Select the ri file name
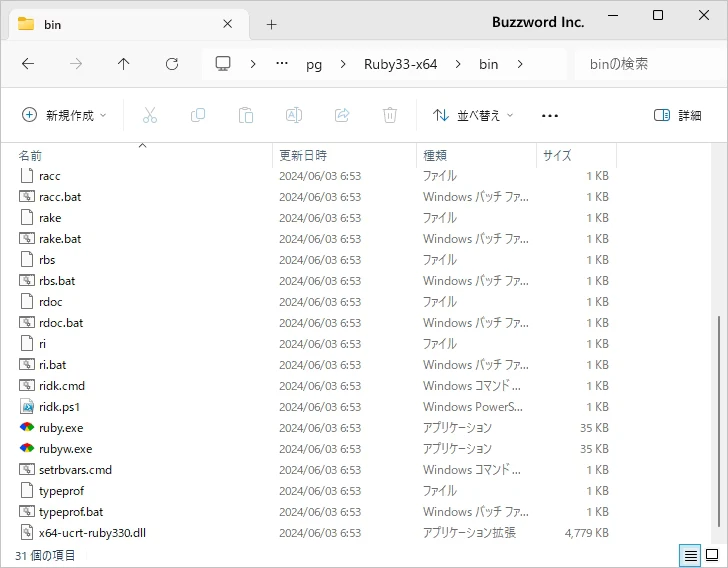The width and height of the screenshot is (728, 568). pos(42,344)
